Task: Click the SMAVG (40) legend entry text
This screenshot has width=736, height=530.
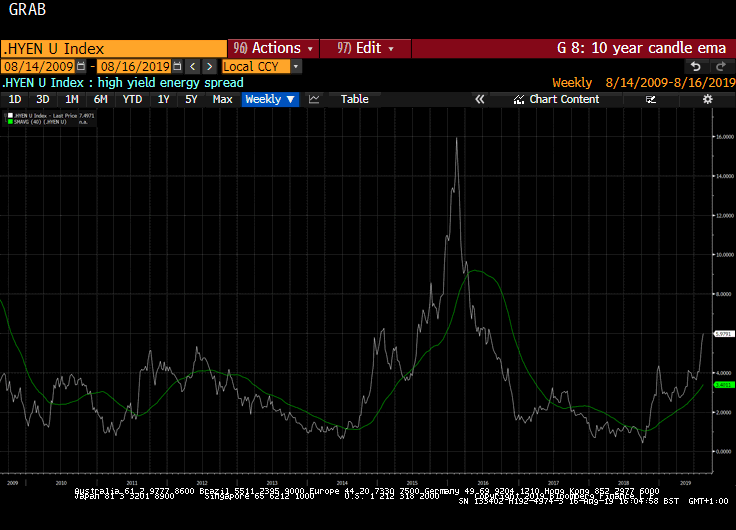Action: (40, 122)
